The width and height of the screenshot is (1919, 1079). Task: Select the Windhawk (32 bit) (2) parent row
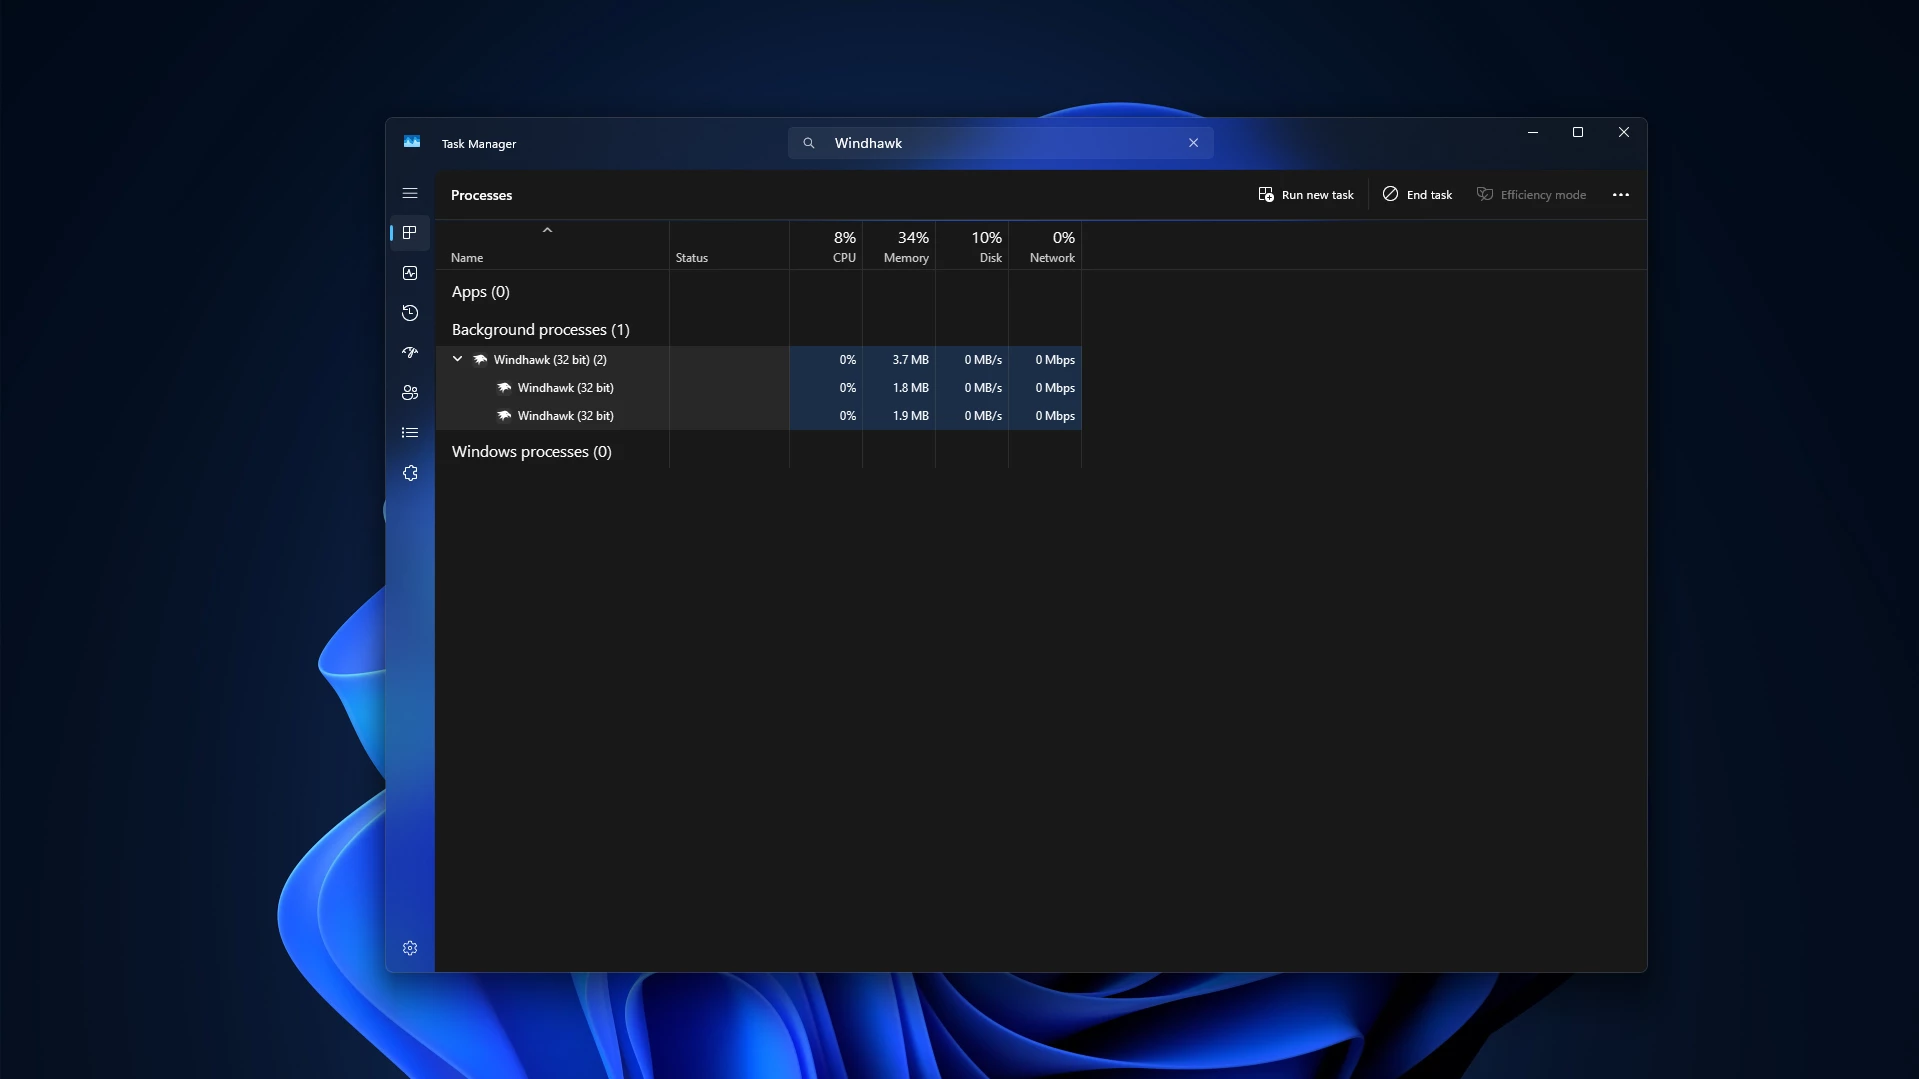click(759, 360)
